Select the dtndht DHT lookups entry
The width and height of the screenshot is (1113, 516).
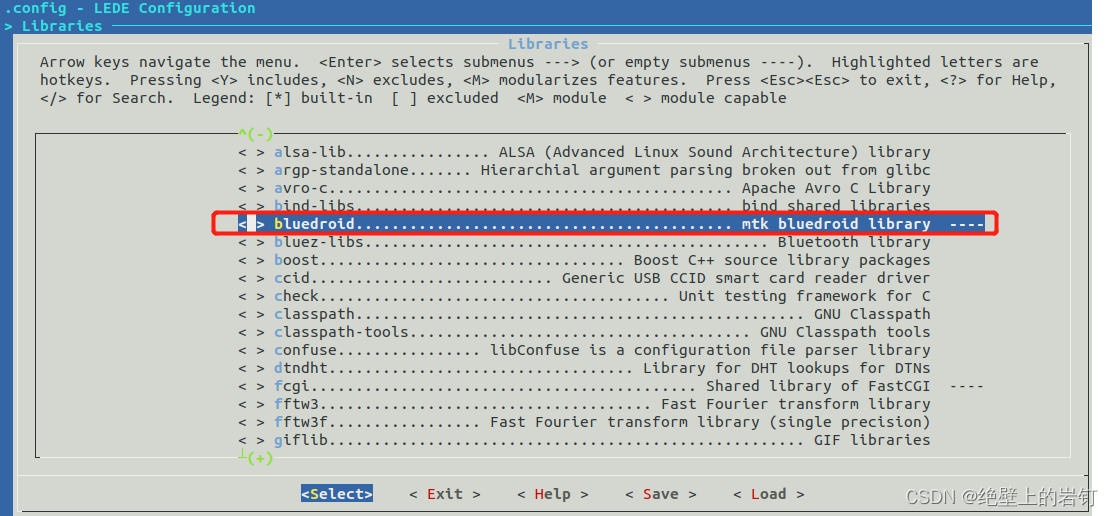pyautogui.click(x=584, y=368)
